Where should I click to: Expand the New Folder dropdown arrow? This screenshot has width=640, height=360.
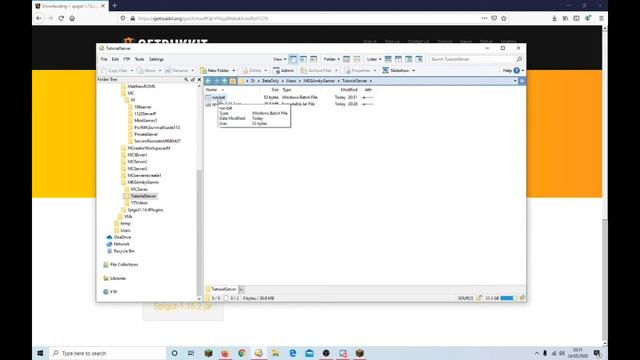point(233,71)
